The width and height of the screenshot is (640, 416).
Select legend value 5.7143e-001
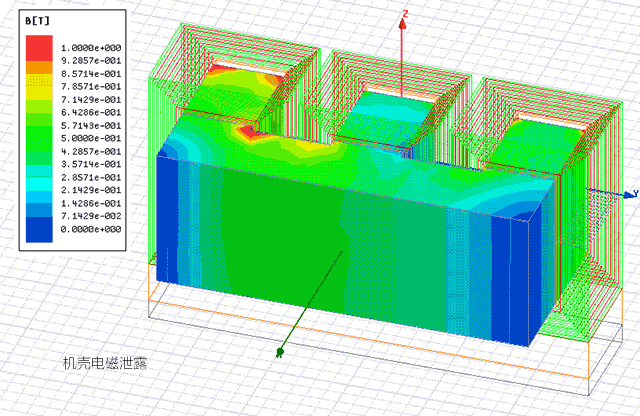[91, 125]
